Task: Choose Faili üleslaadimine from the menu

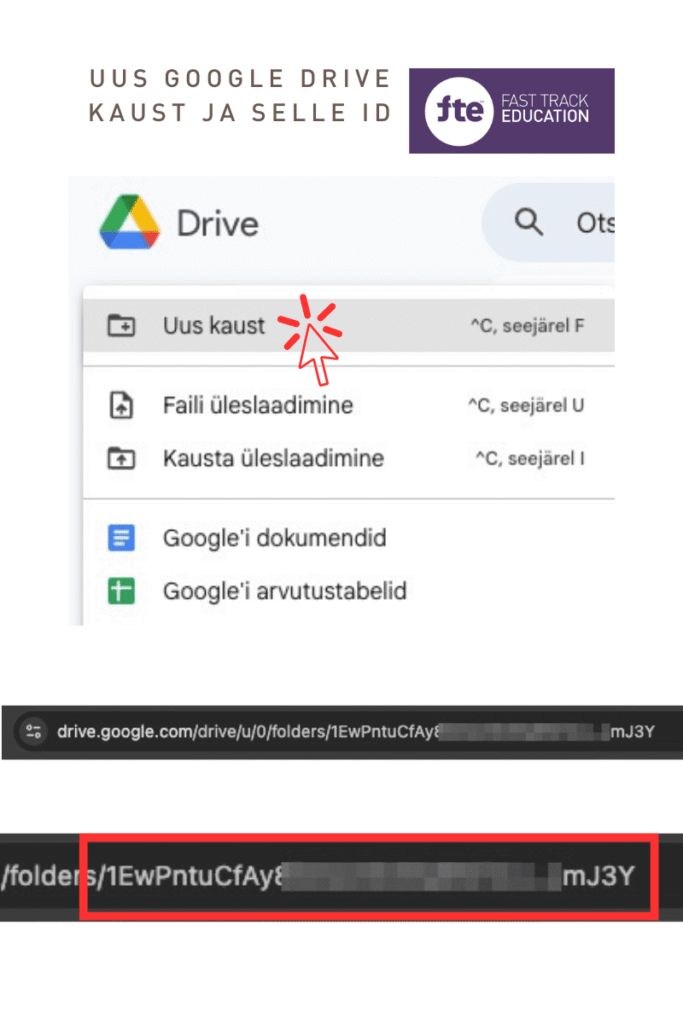Action: point(349,405)
